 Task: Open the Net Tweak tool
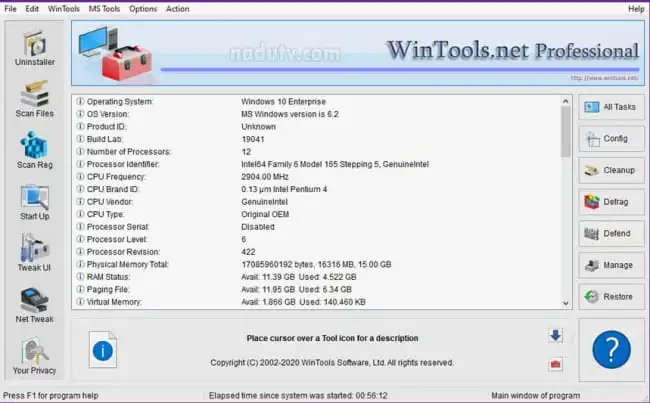(35, 305)
